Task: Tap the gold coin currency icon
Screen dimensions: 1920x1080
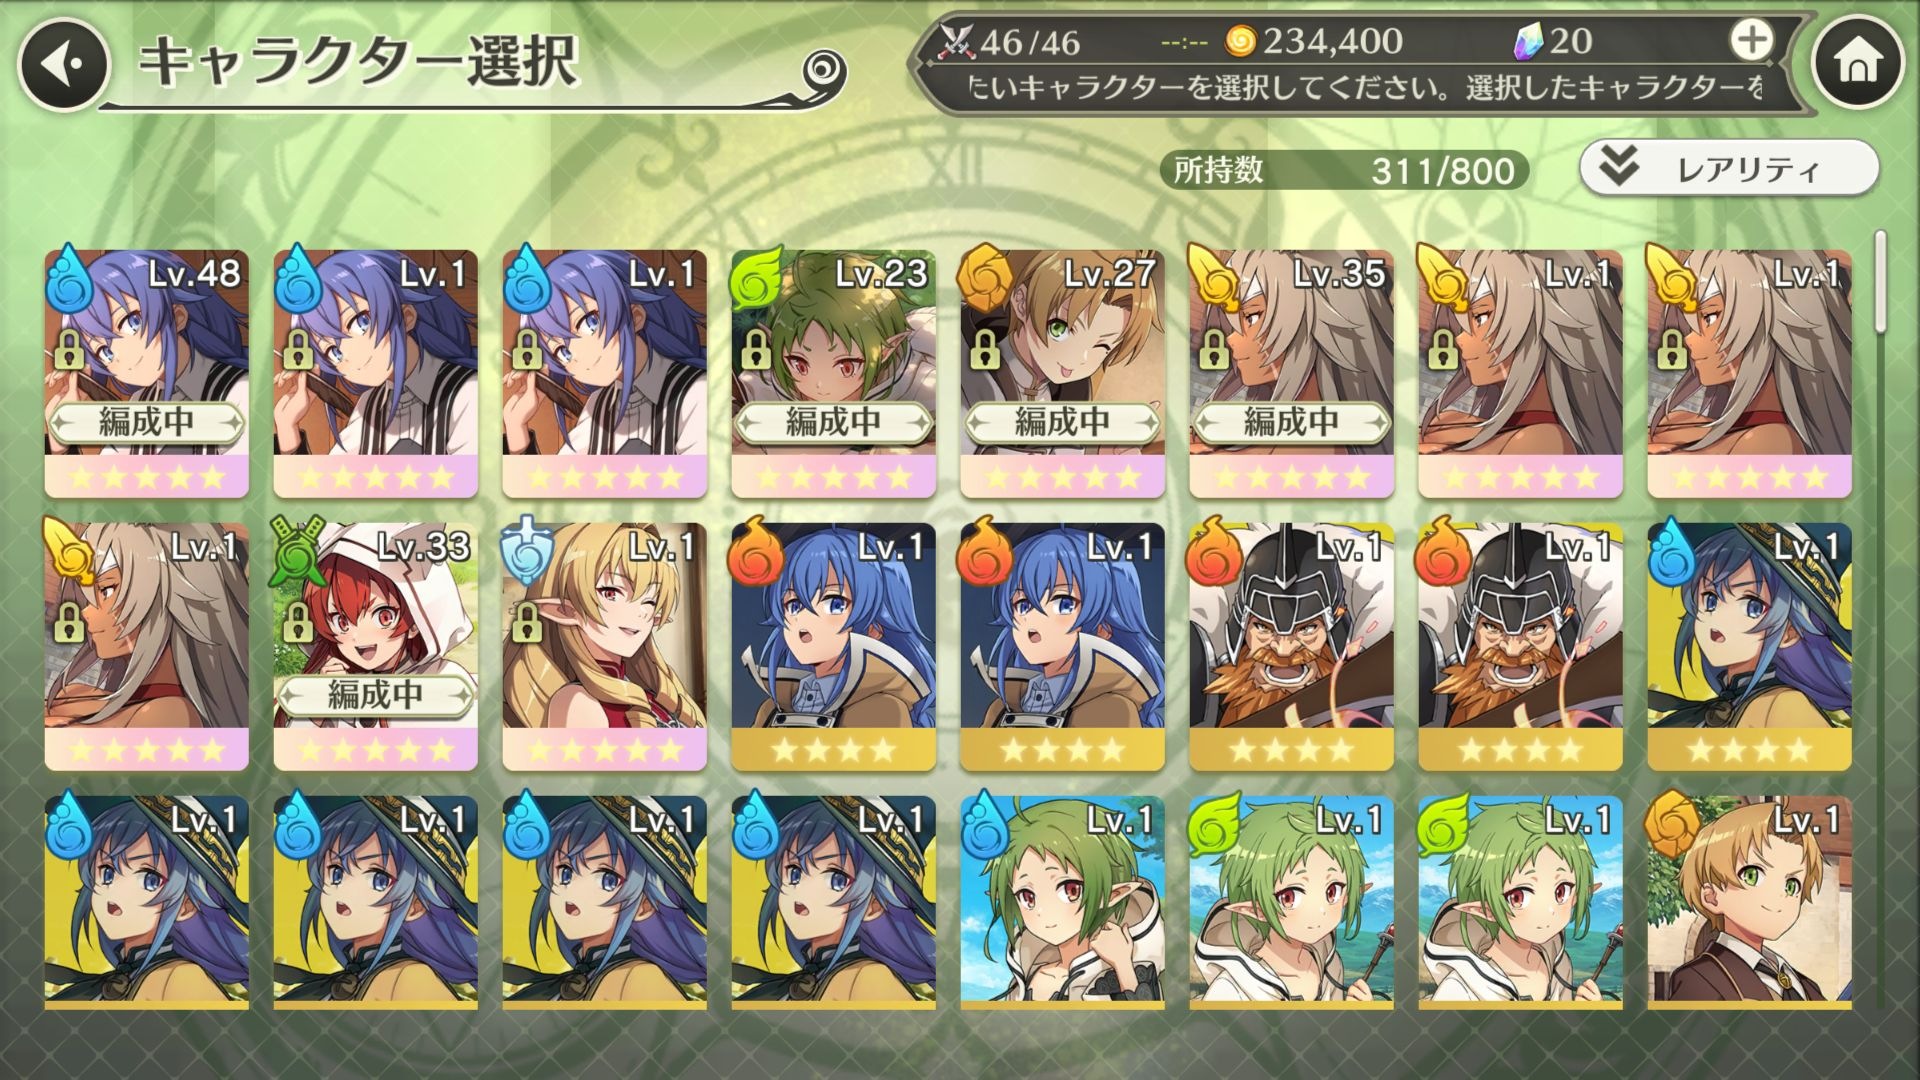Action: [1240, 41]
